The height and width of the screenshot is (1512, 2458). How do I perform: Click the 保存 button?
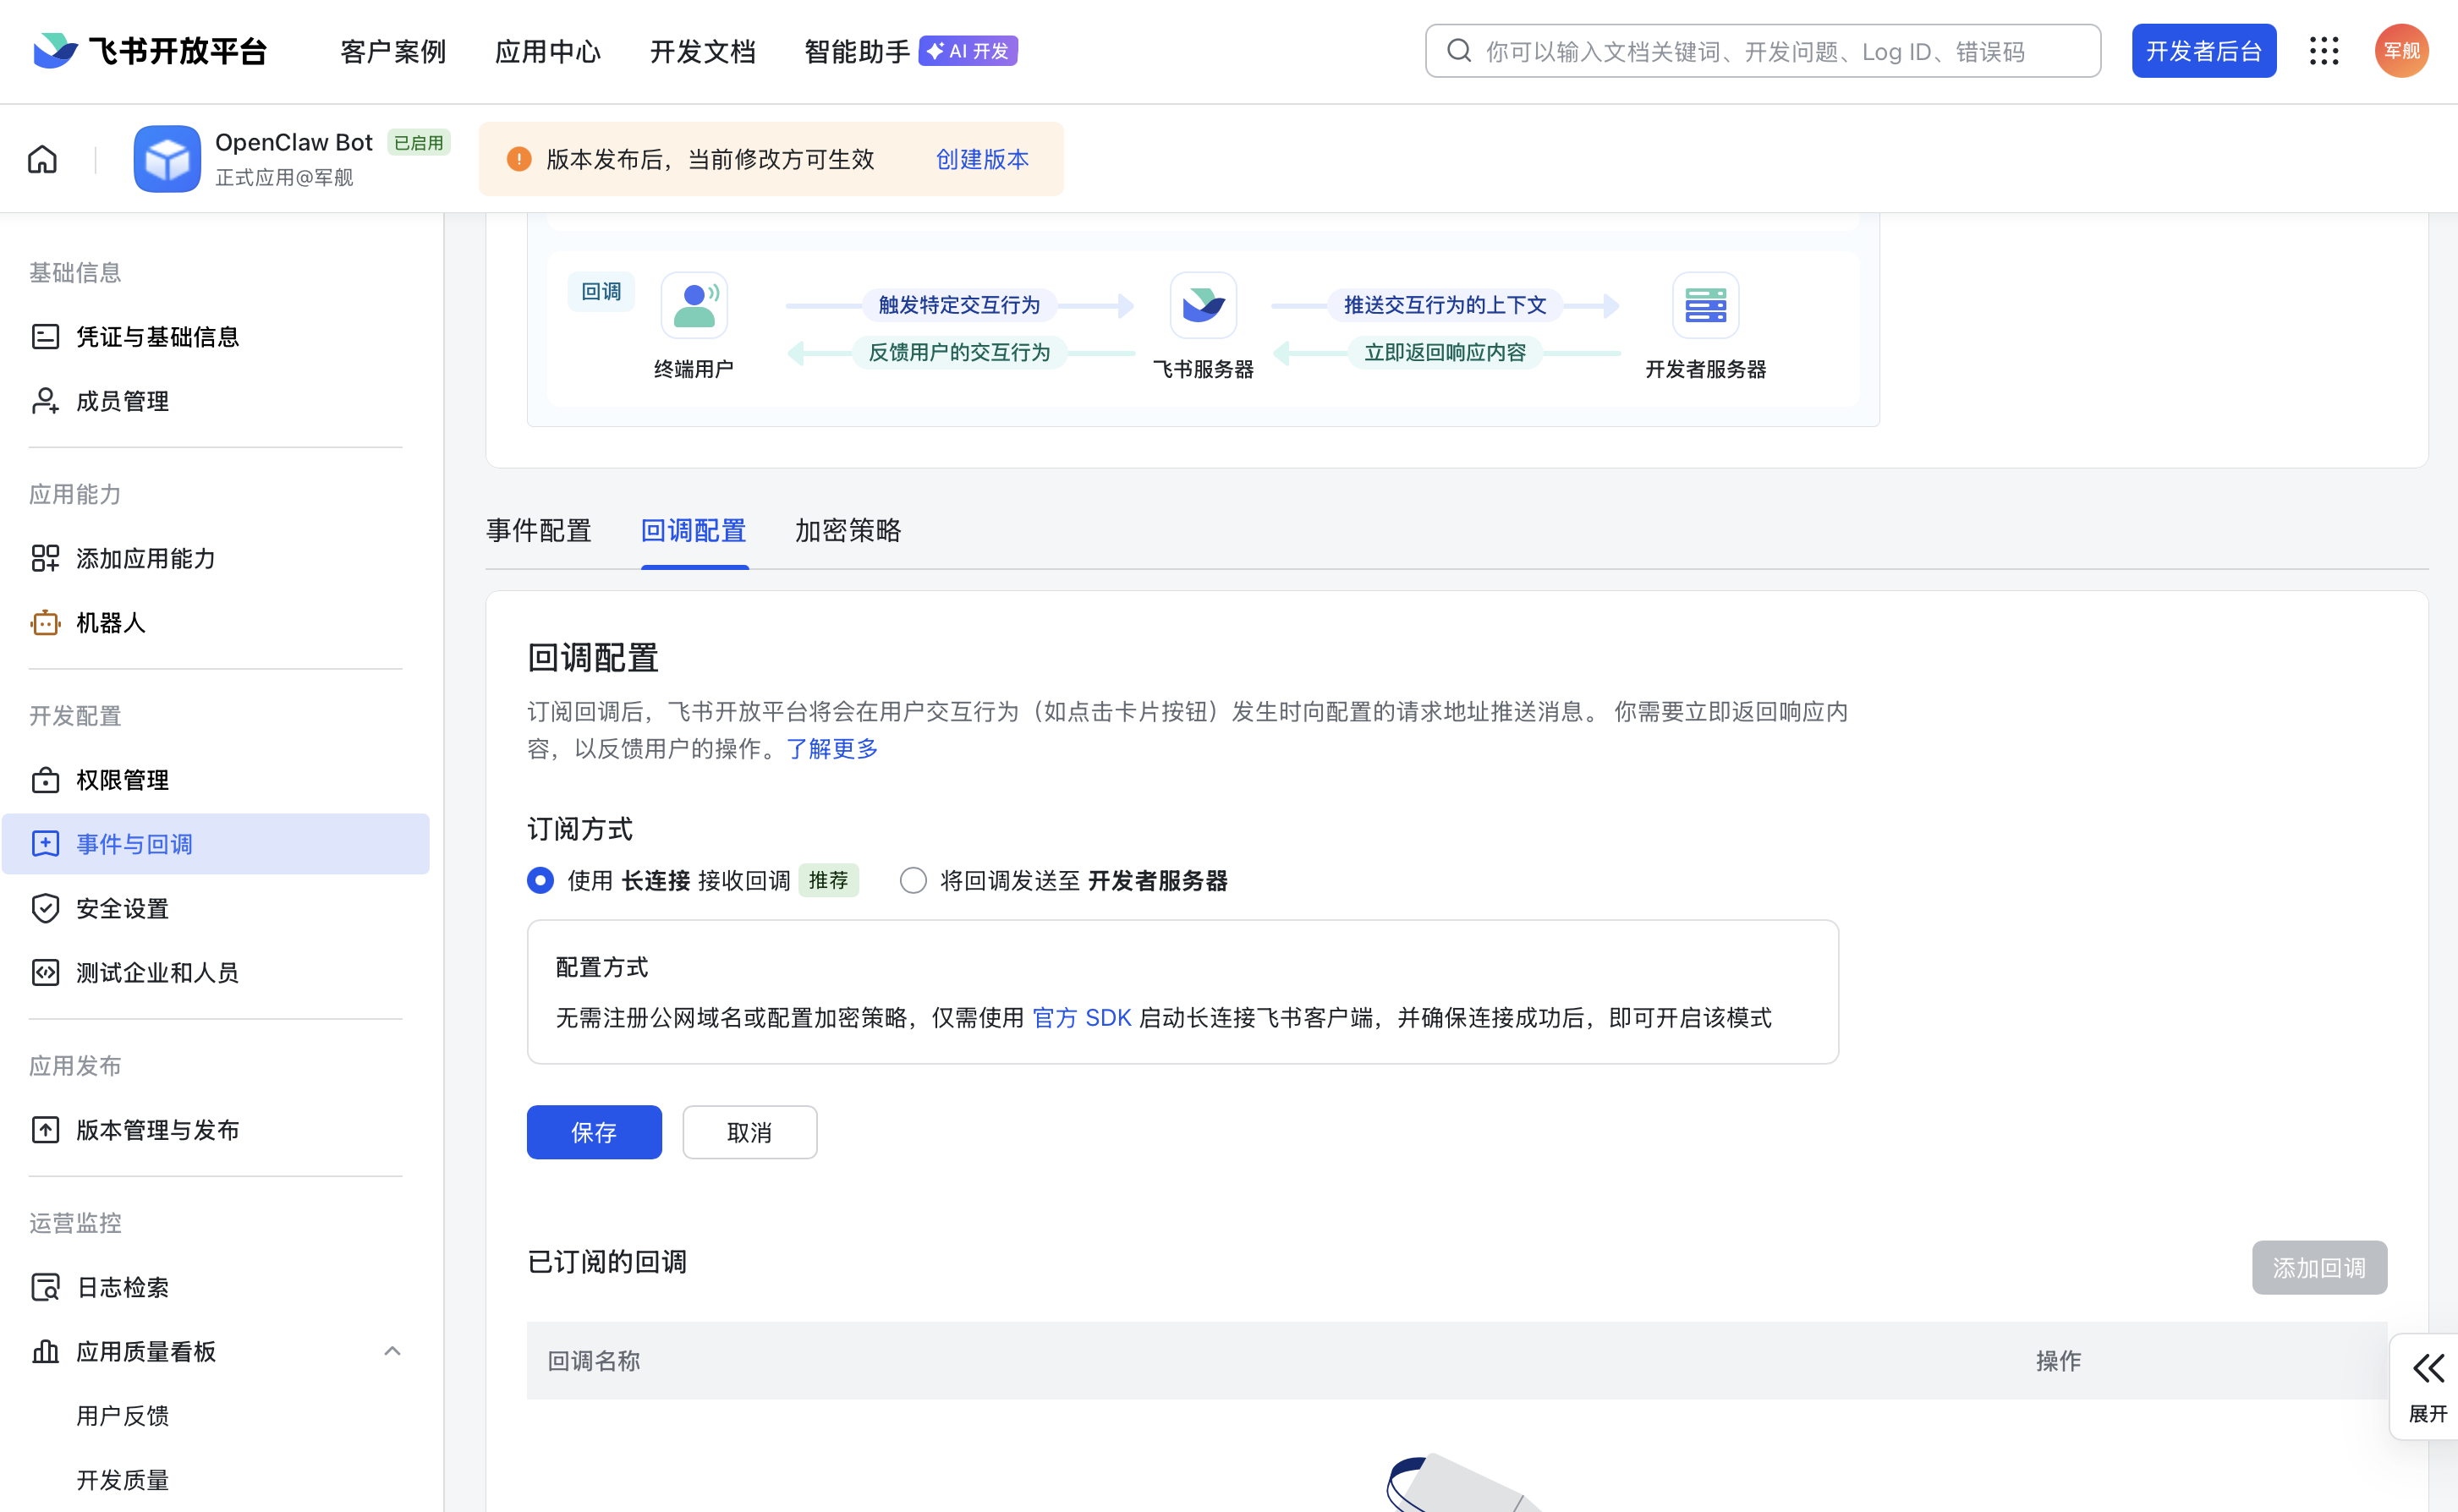point(594,1132)
